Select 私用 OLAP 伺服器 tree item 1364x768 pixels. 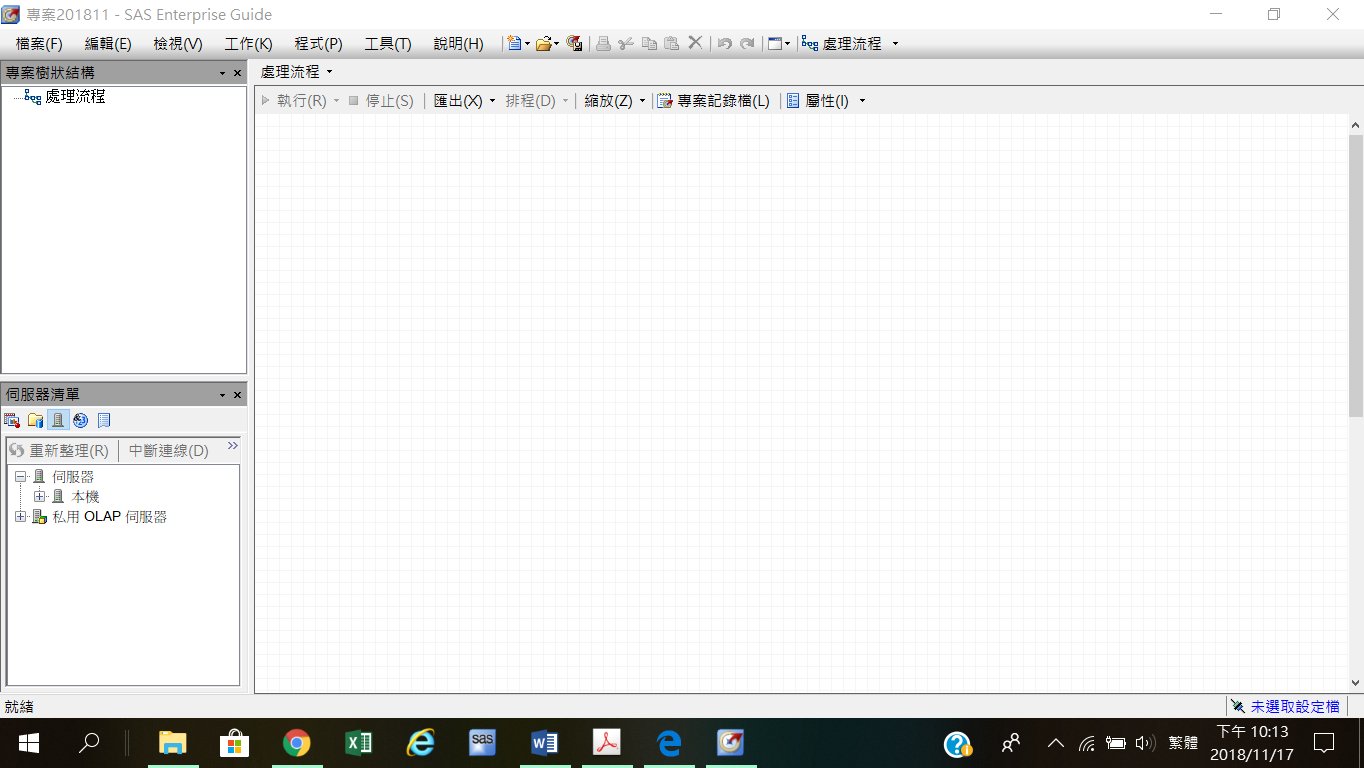click(x=110, y=517)
